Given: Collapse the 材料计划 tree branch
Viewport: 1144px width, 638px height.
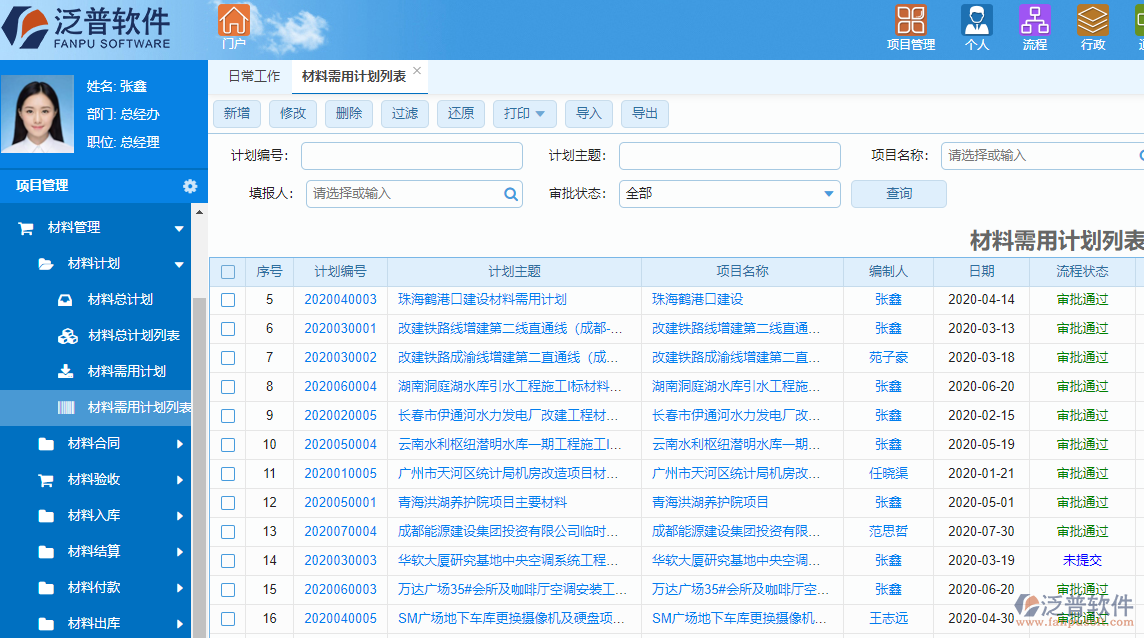Looking at the screenshot, I should [179, 265].
